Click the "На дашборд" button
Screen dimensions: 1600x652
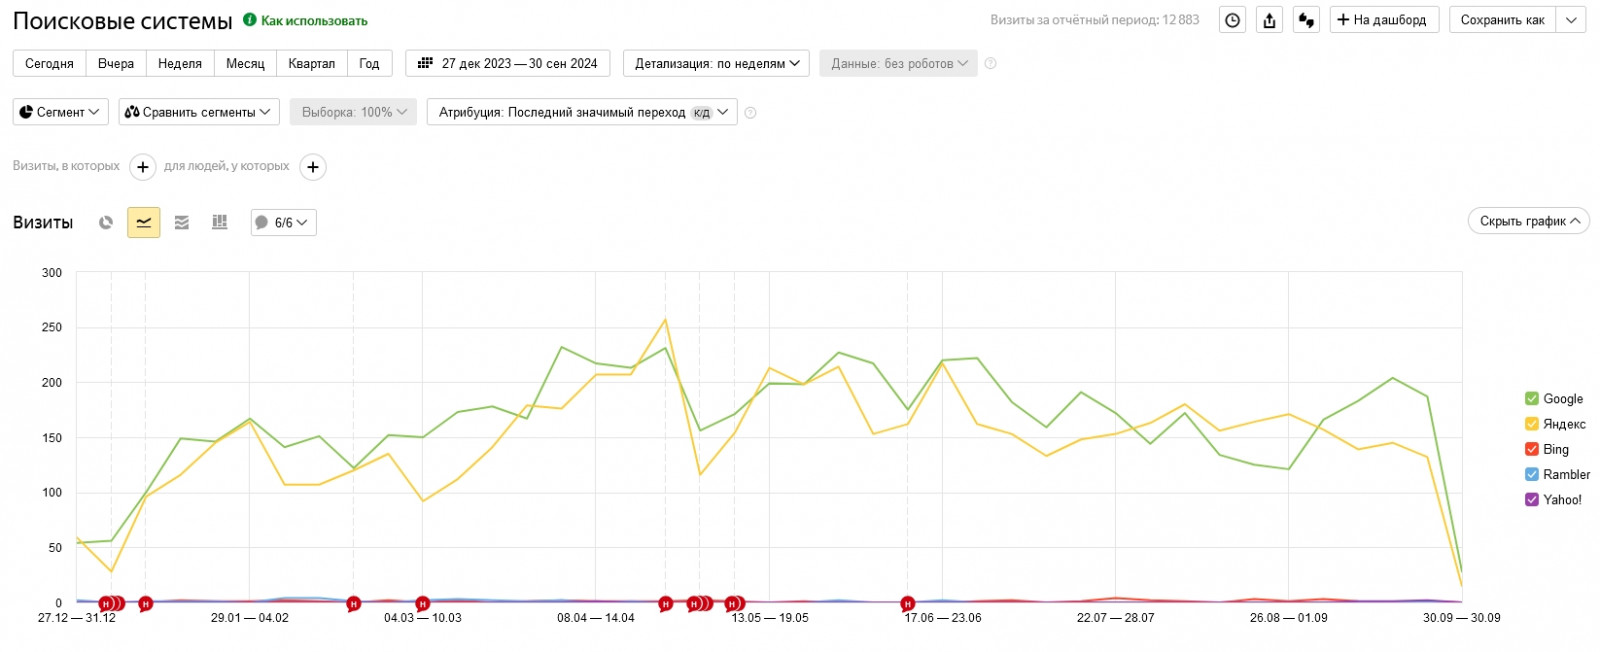[x=1384, y=20]
